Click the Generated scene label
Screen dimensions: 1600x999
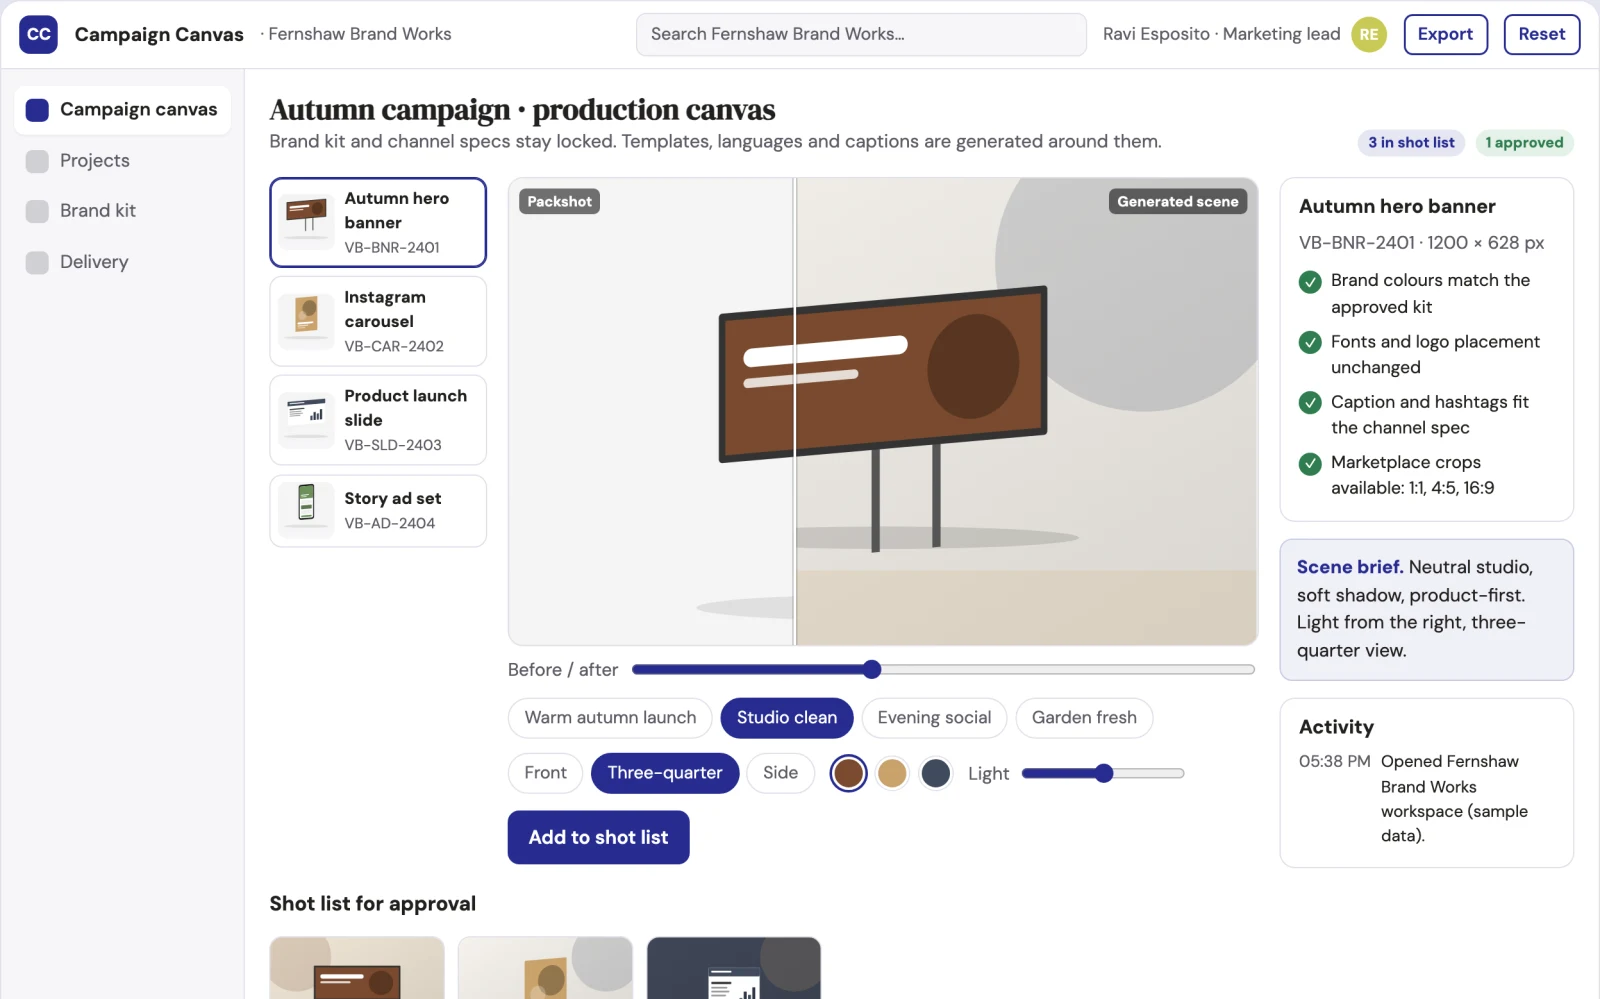(1177, 201)
